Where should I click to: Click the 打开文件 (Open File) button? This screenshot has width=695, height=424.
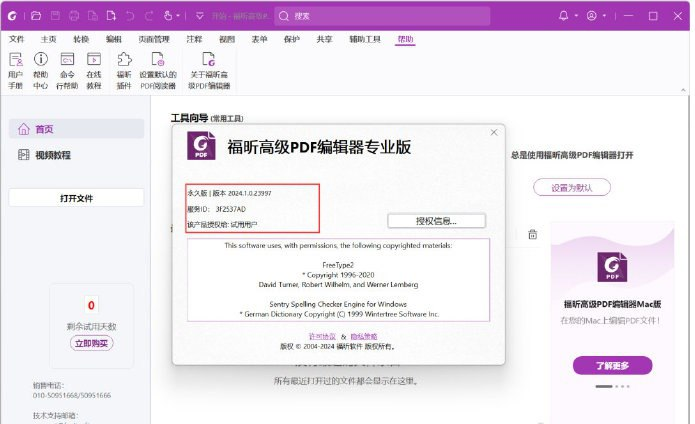click(x=76, y=198)
